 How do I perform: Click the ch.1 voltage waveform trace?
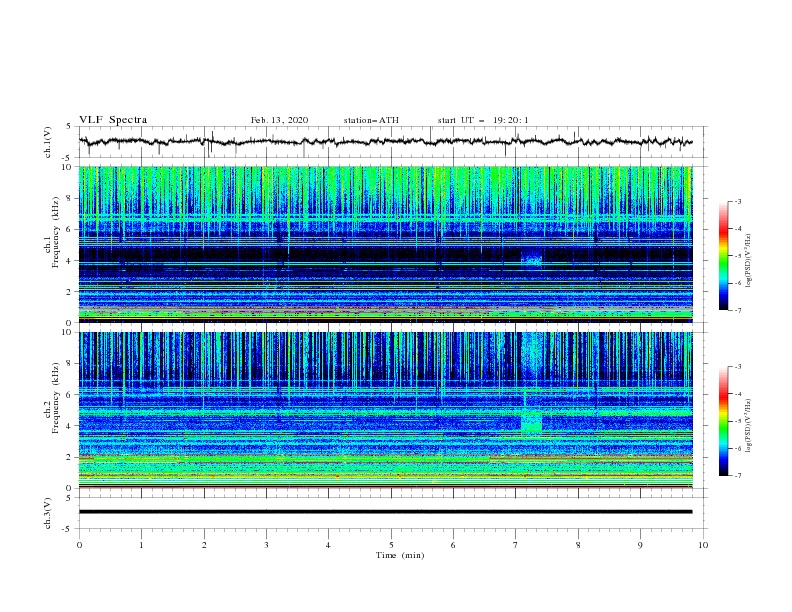pos(385,142)
